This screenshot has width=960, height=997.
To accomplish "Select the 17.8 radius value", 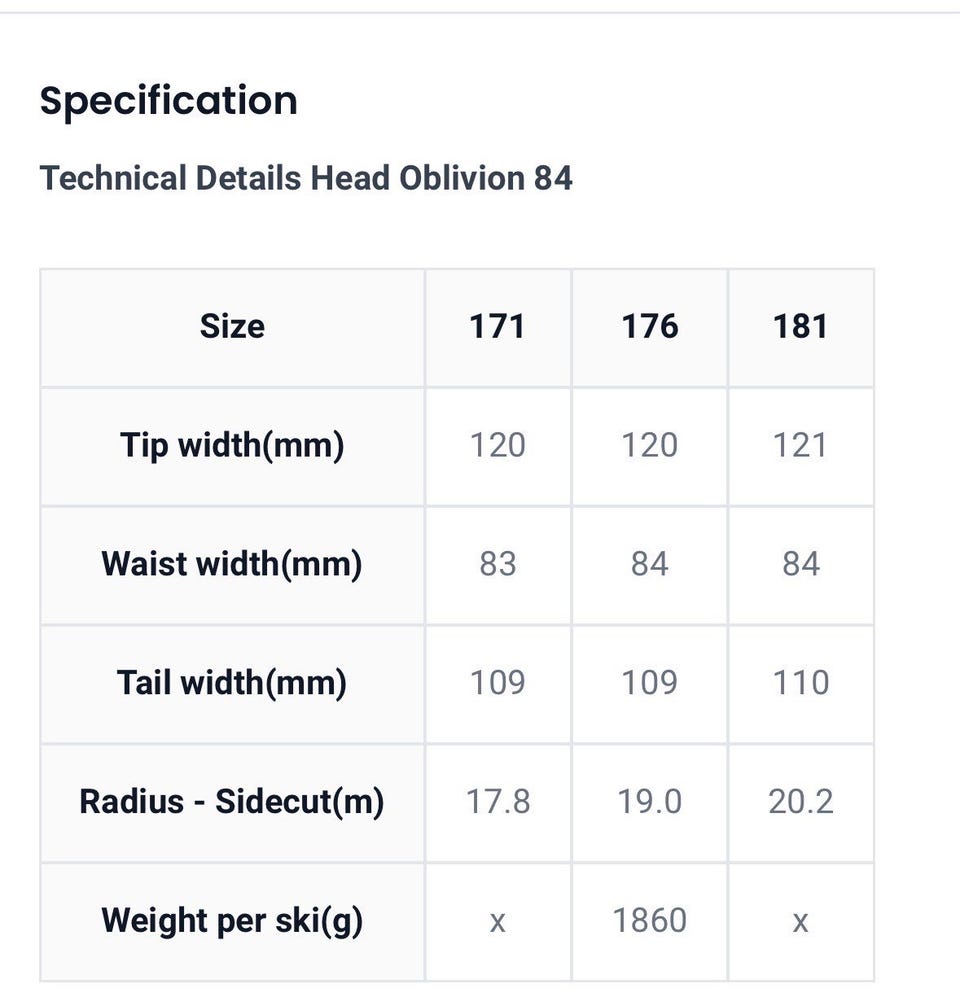I will 497,802.
